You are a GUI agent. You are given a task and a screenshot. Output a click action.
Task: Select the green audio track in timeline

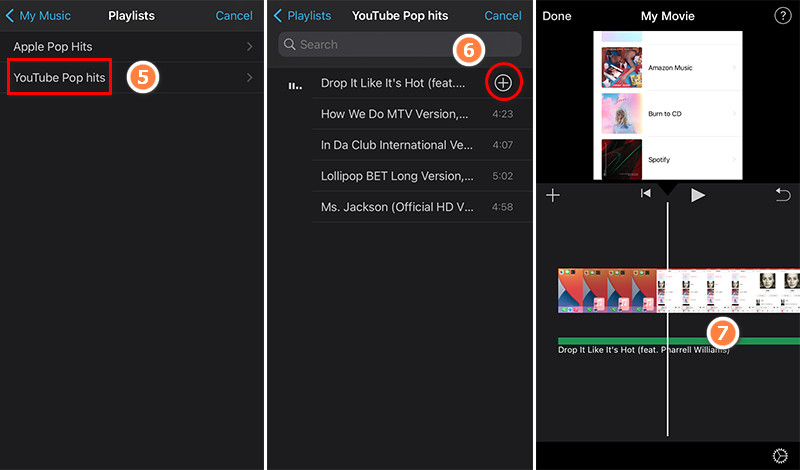[679, 341]
